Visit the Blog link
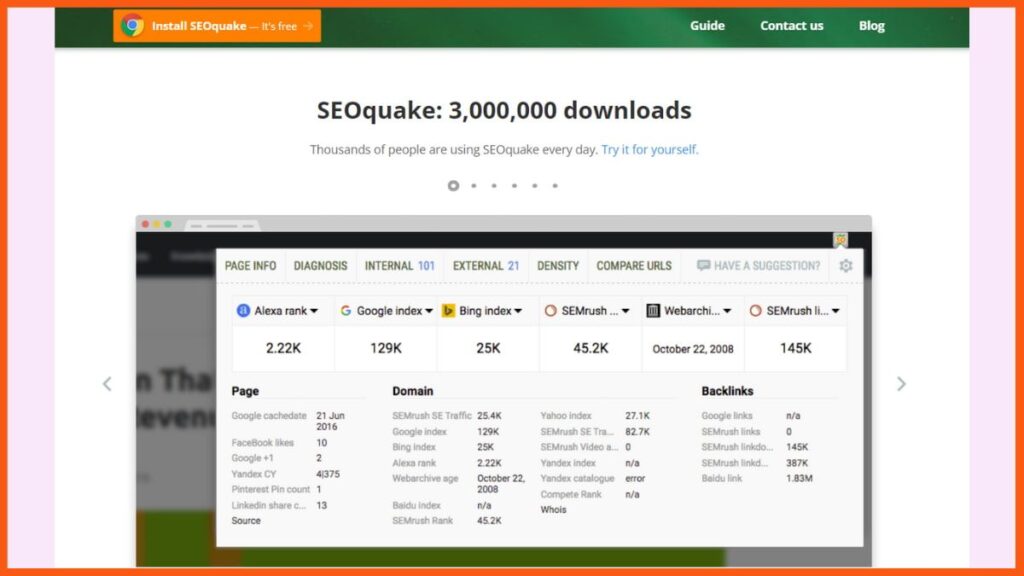The image size is (1024, 576). point(871,25)
